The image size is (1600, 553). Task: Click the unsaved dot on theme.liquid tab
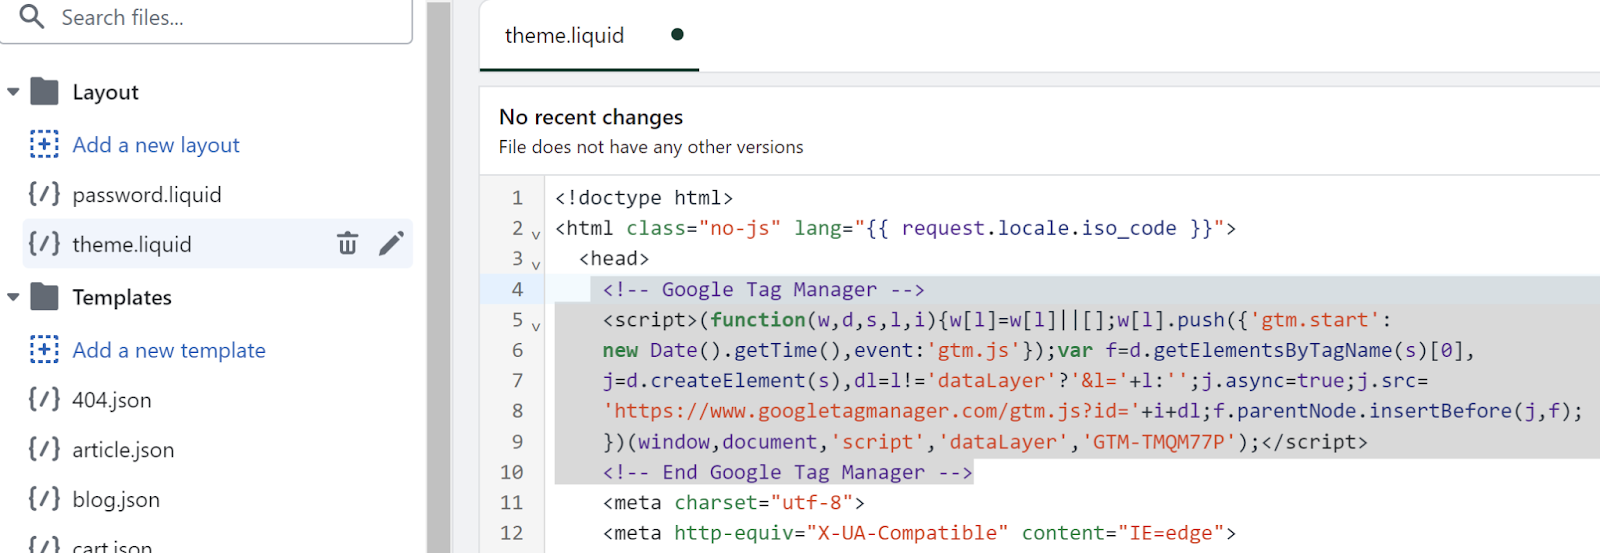(x=677, y=35)
